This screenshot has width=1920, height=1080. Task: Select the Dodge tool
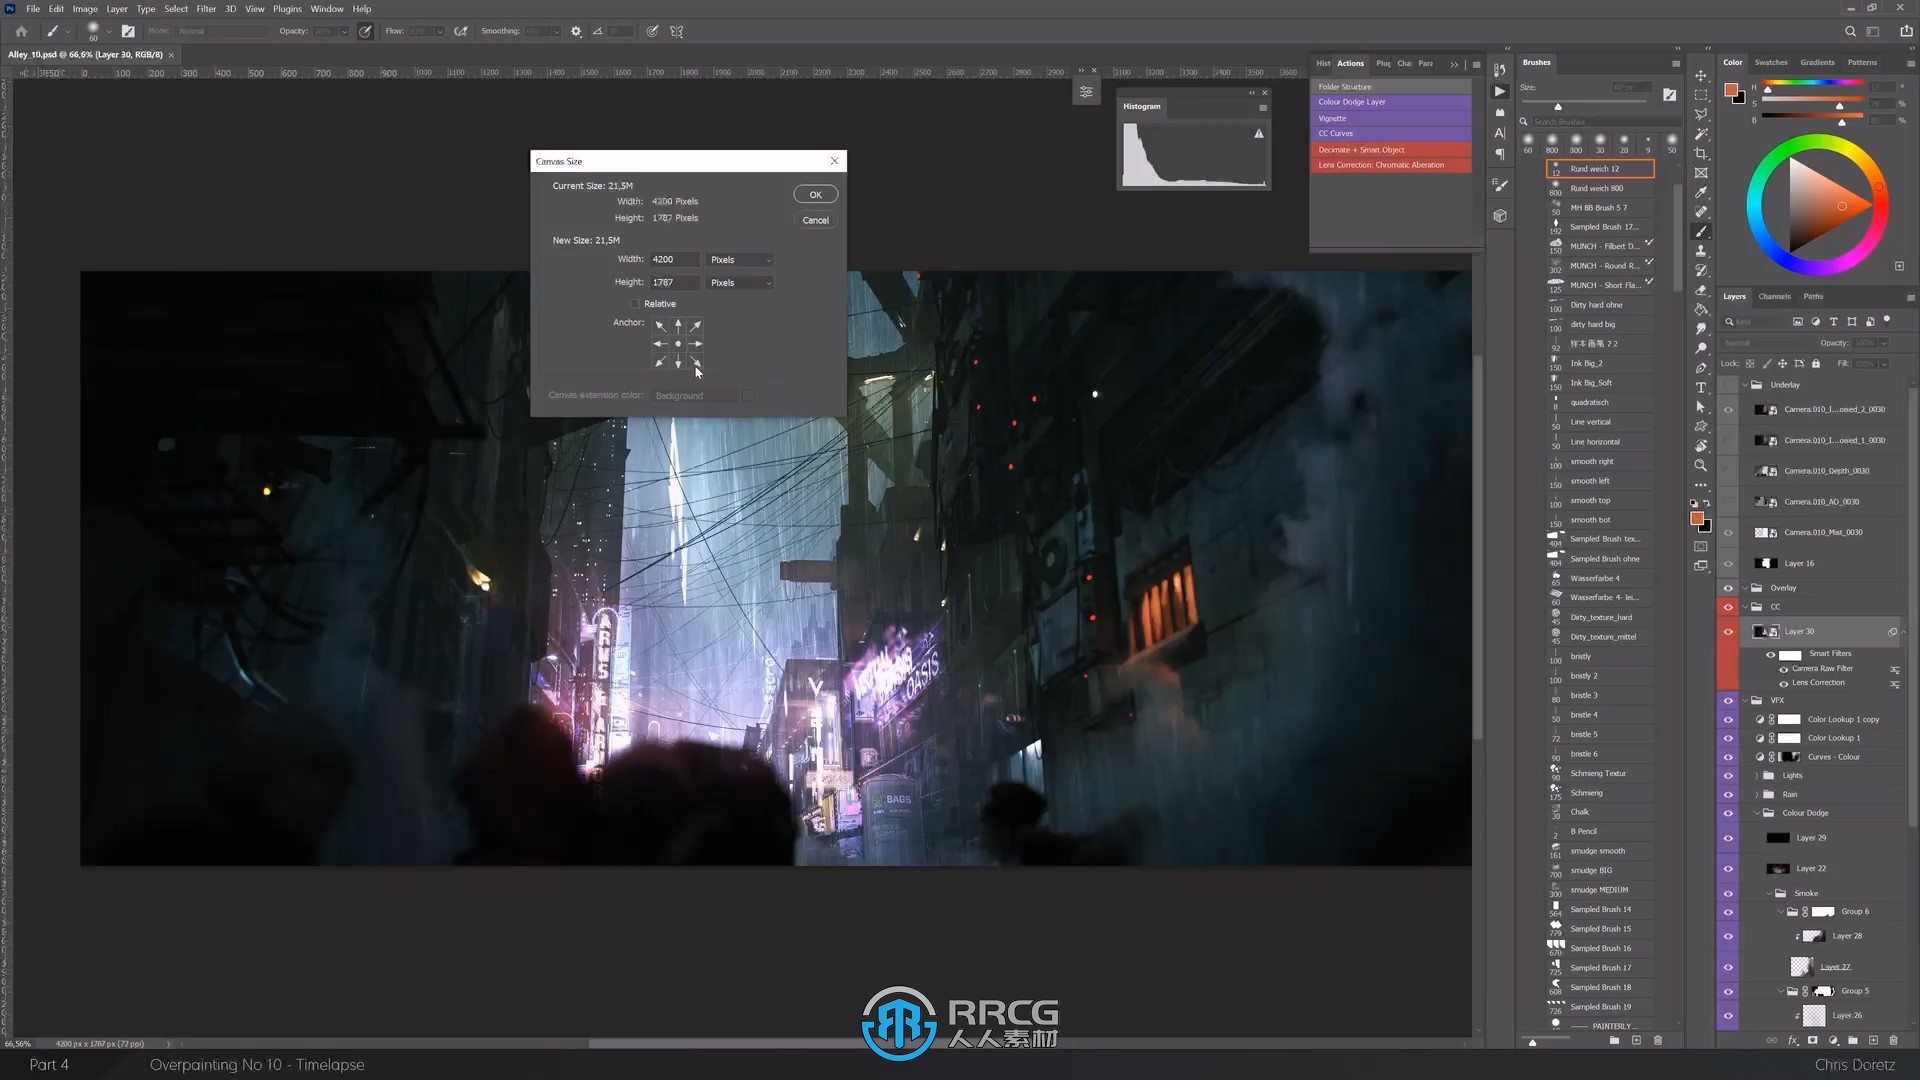click(x=1700, y=349)
